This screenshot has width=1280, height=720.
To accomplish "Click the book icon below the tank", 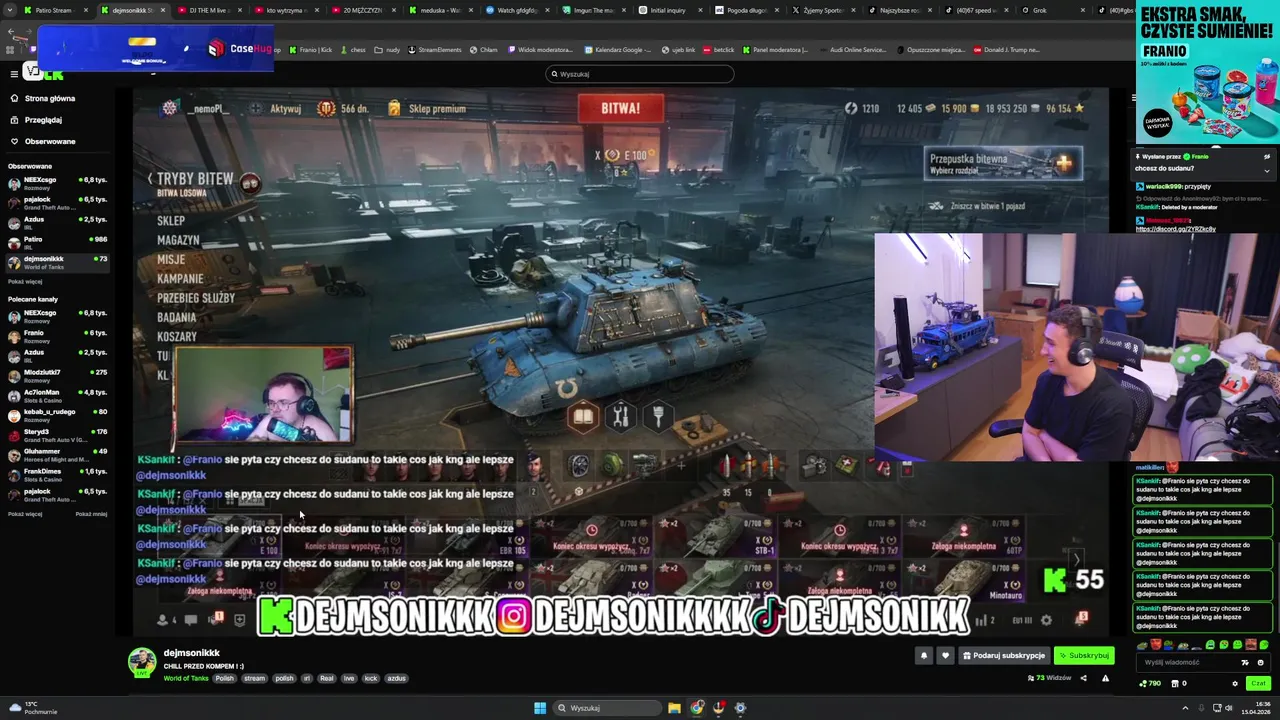I will point(583,417).
